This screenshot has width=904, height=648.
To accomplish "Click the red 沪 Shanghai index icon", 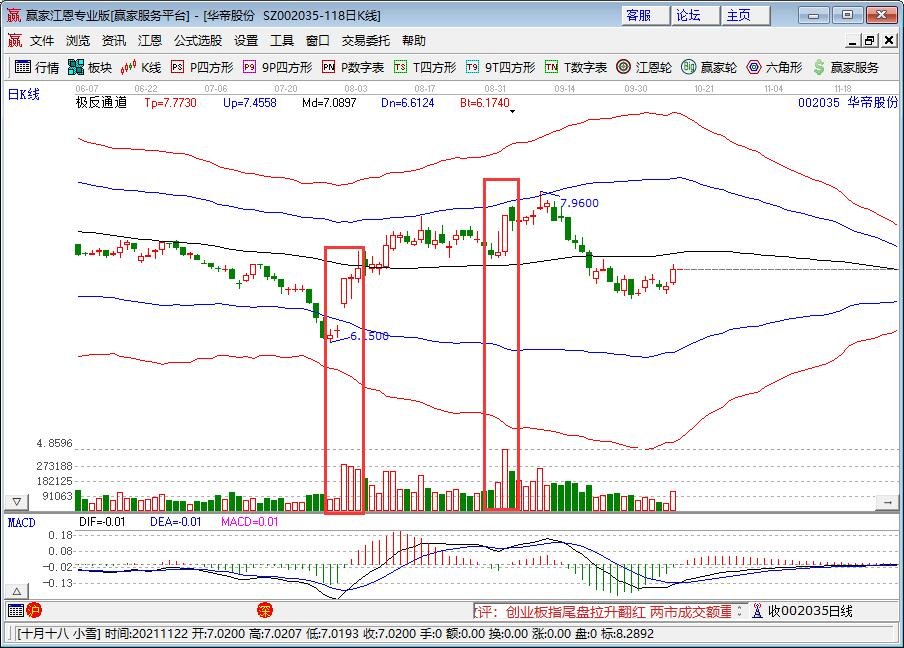I will [34, 610].
